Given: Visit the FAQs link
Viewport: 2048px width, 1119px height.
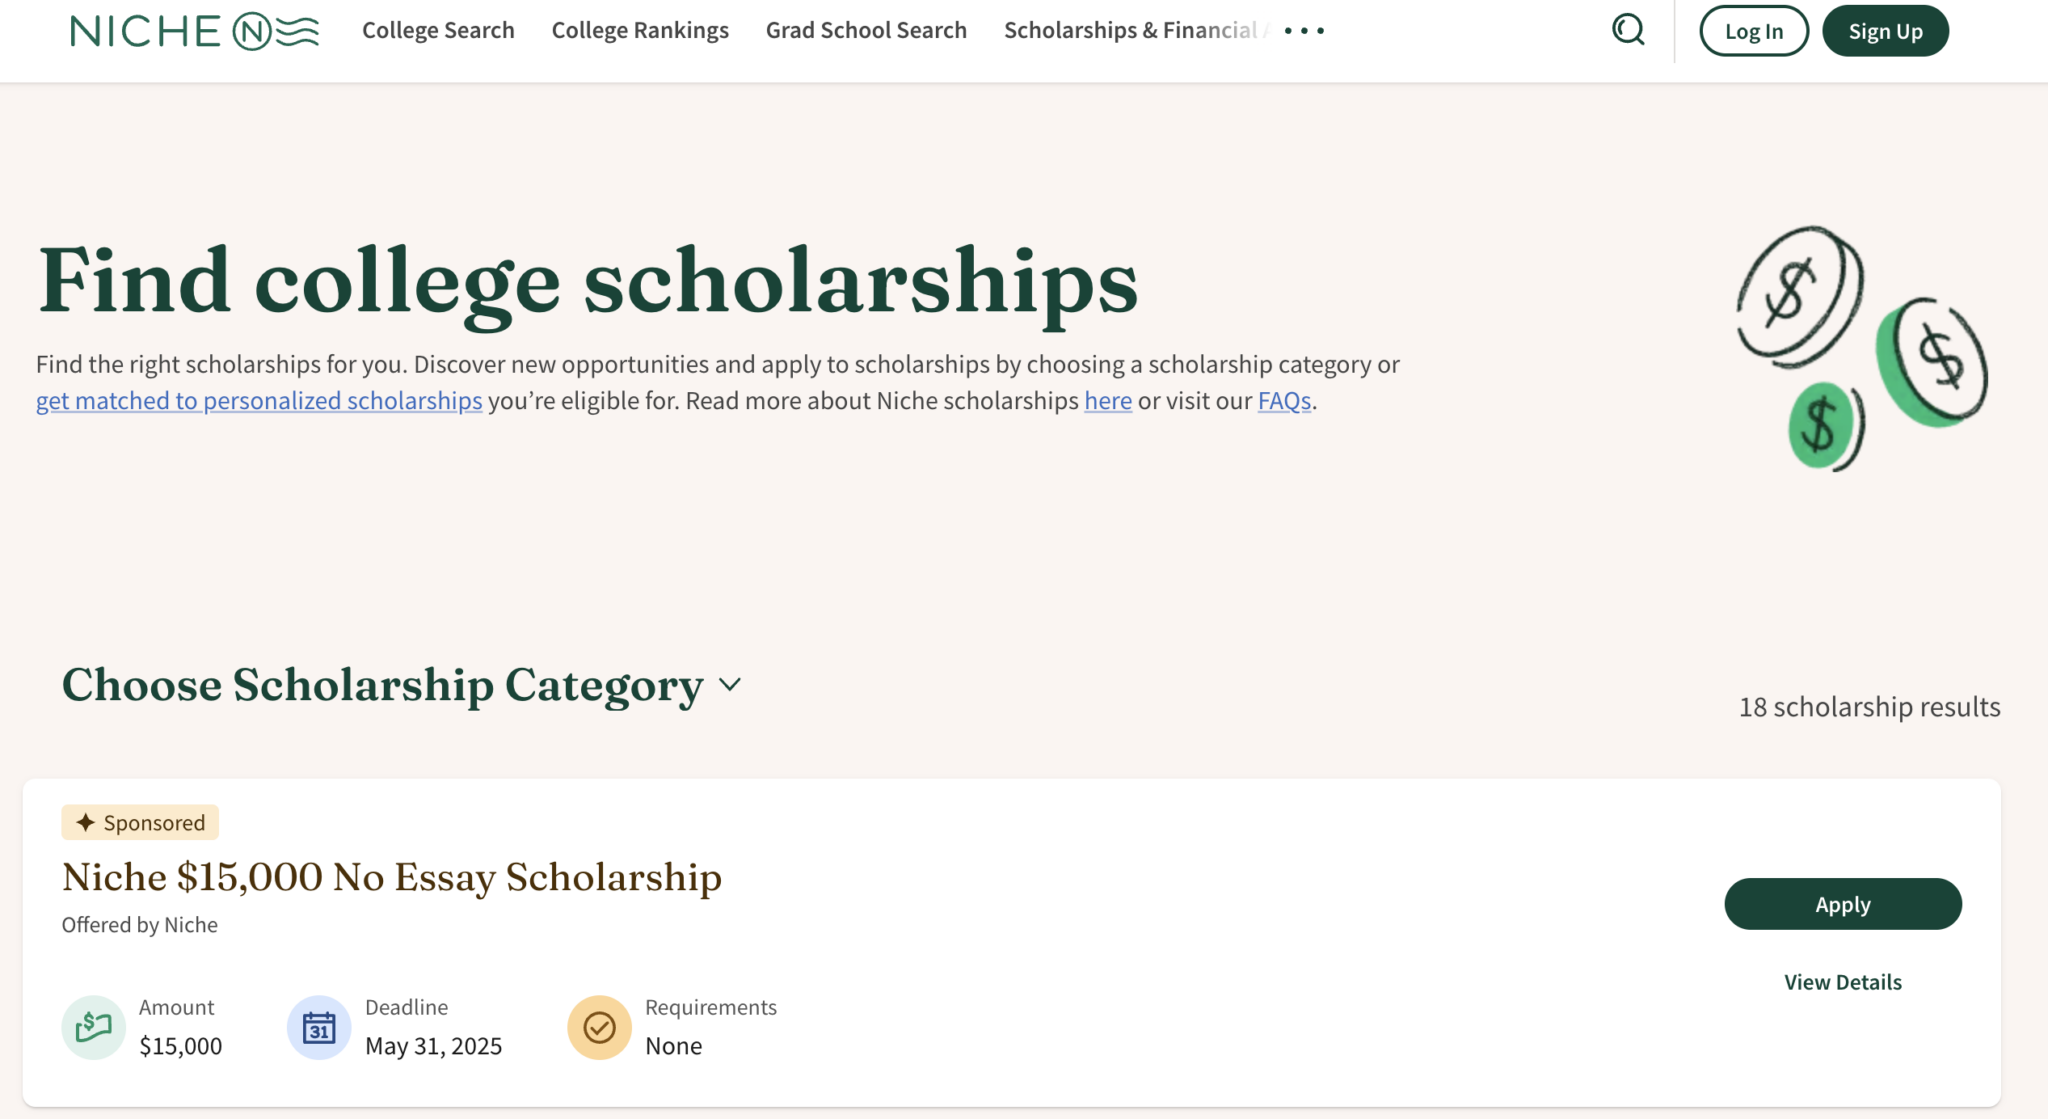Looking at the screenshot, I should point(1283,401).
